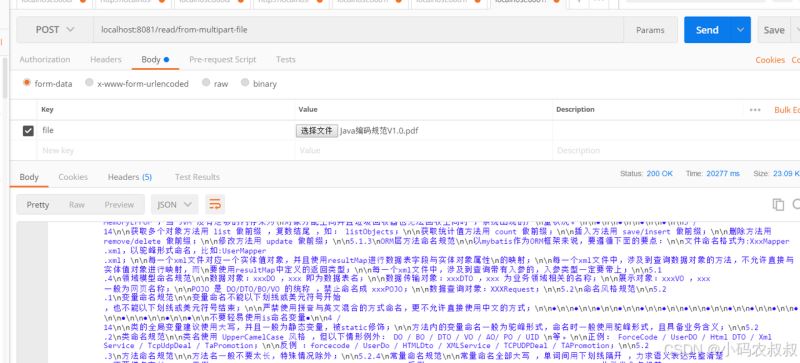Click the Key column header
The width and height of the screenshot is (800, 363).
pos(47,109)
